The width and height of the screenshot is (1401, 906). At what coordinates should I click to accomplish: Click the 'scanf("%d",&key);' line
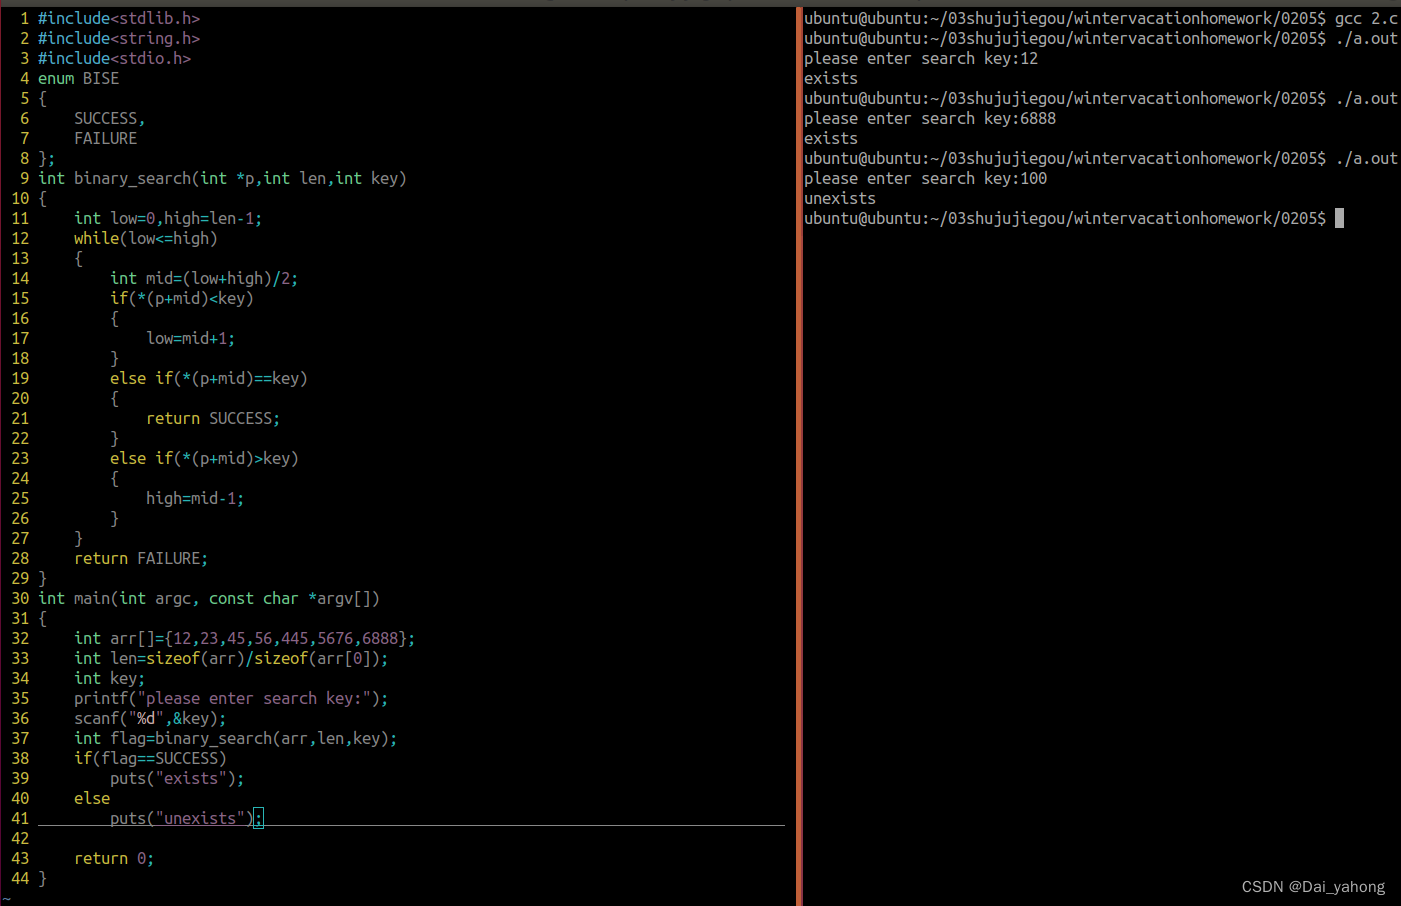point(150,718)
